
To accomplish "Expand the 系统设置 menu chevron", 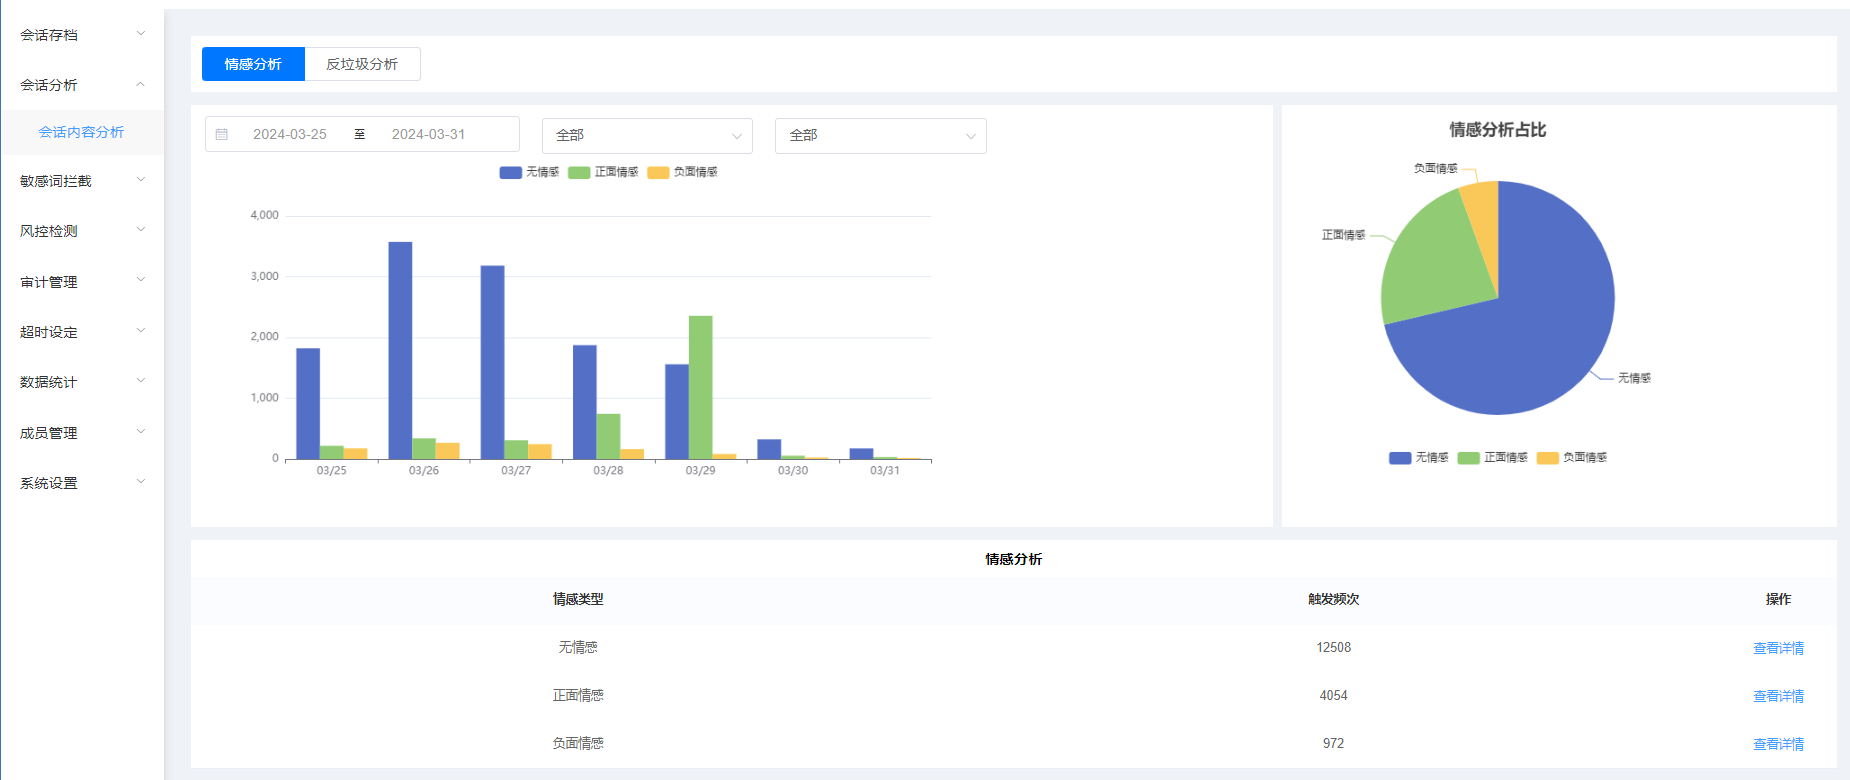I will pyautogui.click(x=141, y=482).
